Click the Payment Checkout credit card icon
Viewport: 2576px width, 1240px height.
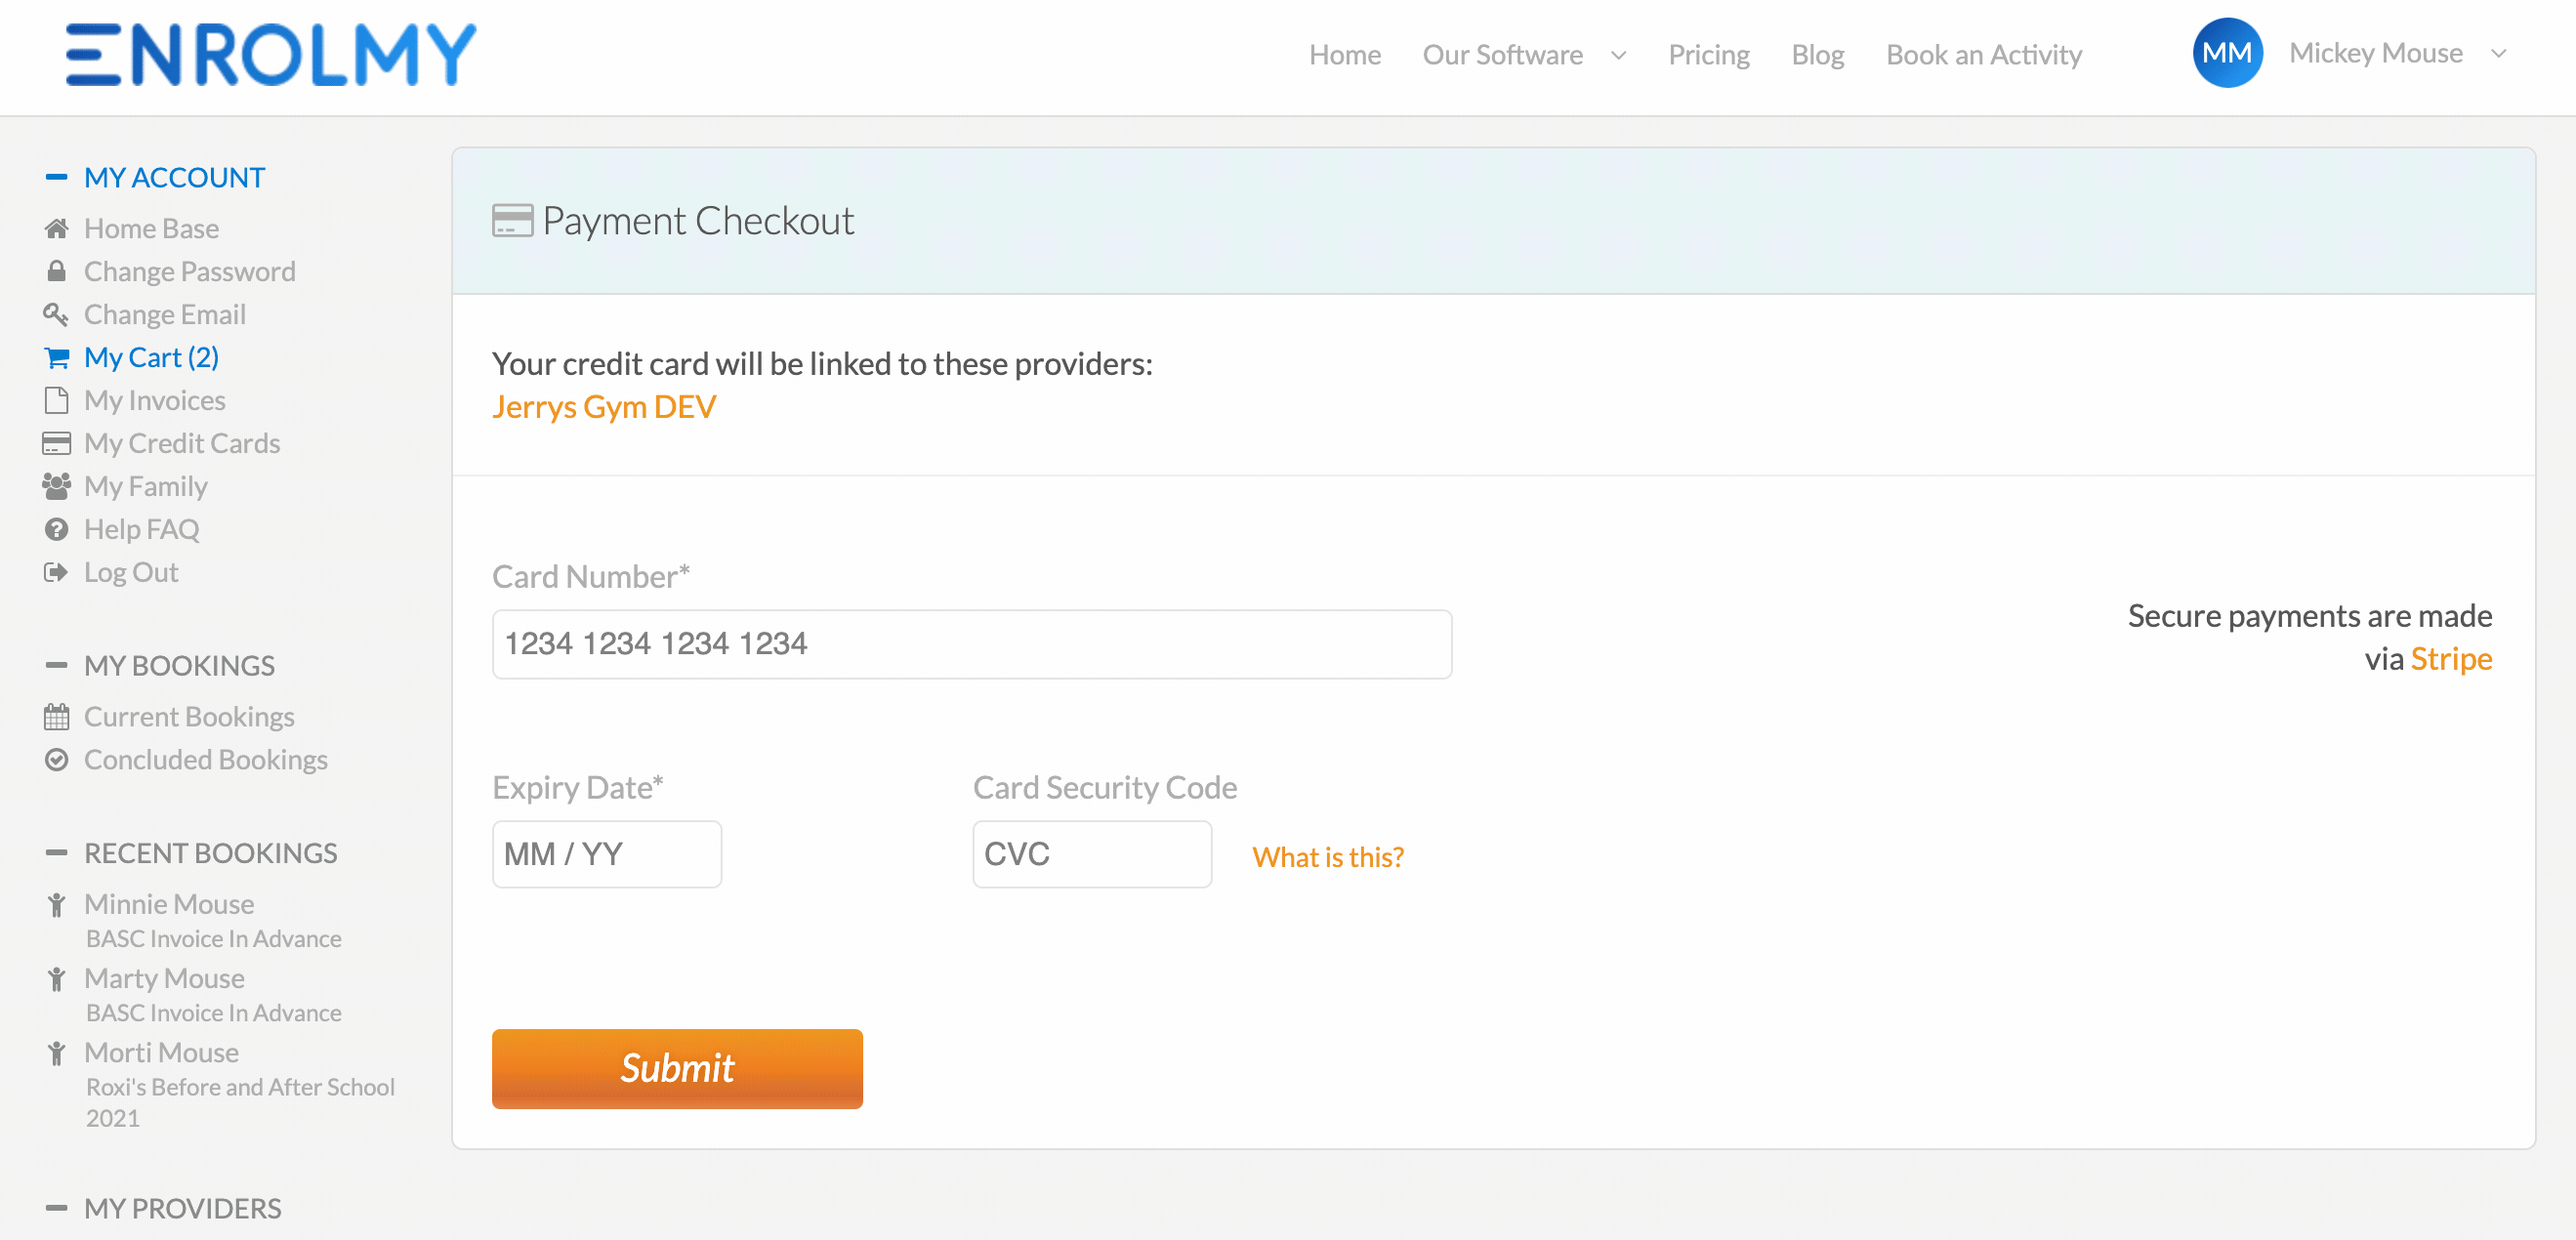(512, 221)
